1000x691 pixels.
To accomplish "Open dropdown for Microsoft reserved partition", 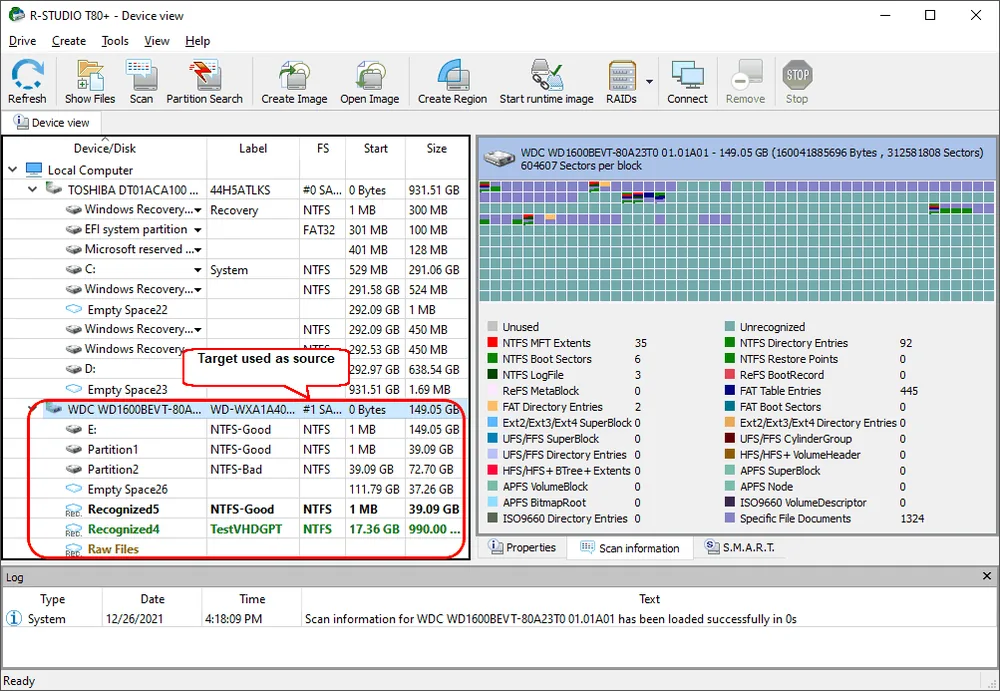I will 198,249.
